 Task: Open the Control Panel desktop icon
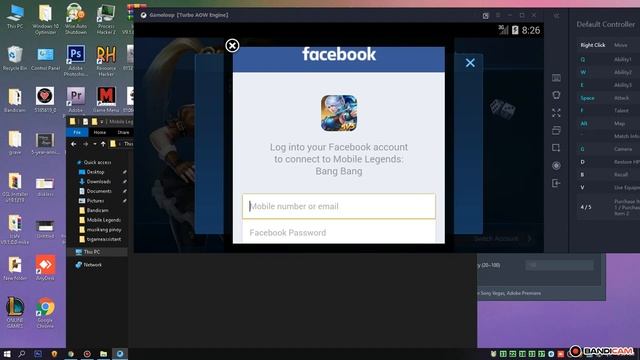click(x=45, y=58)
